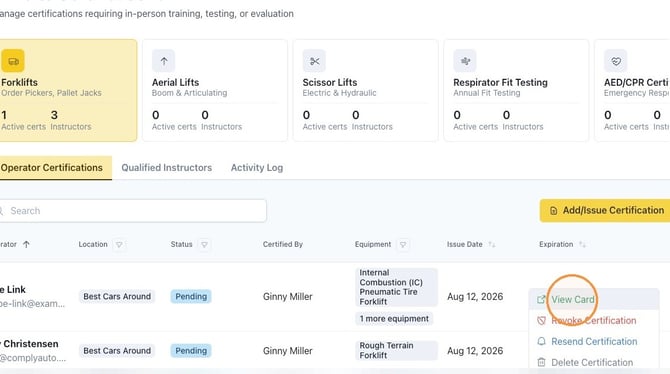670x374 pixels.
Task: Click Best Cars Around in Link row
Action: point(117,297)
